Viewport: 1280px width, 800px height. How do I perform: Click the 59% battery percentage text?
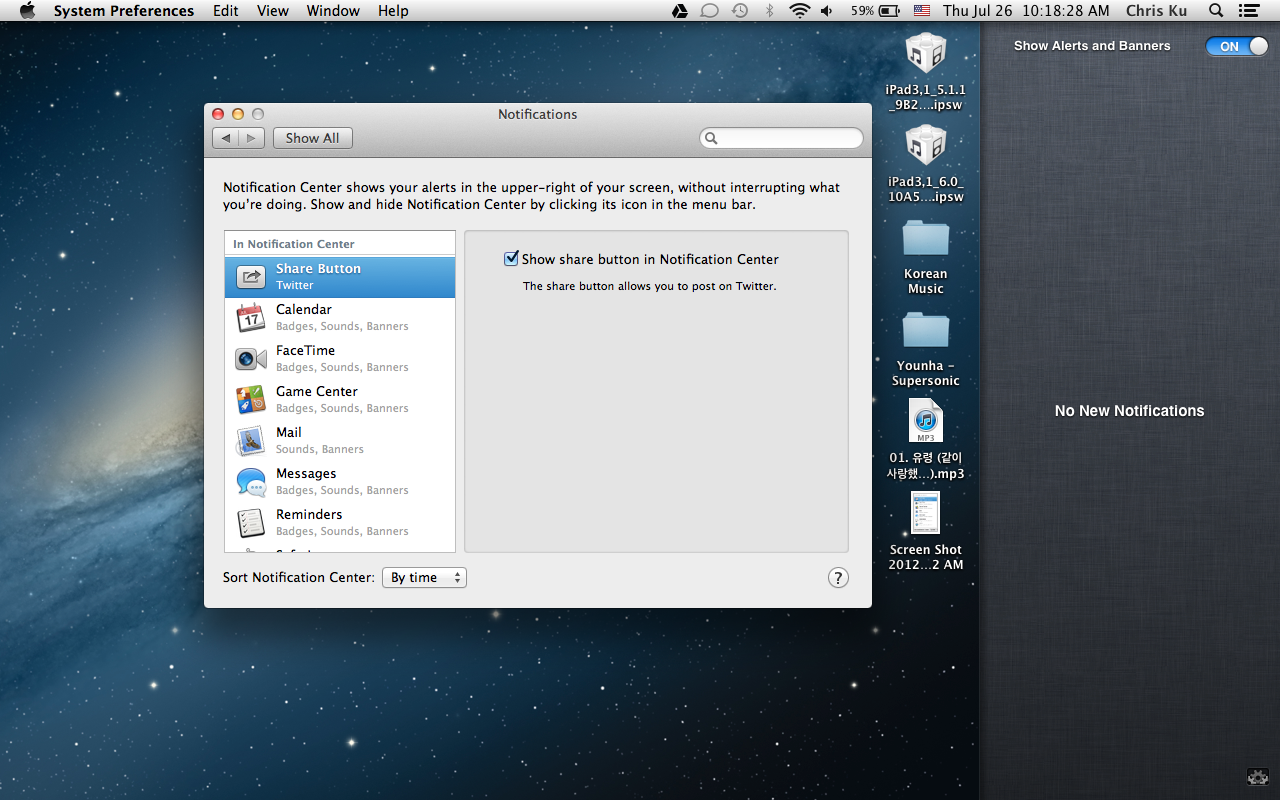[862, 11]
